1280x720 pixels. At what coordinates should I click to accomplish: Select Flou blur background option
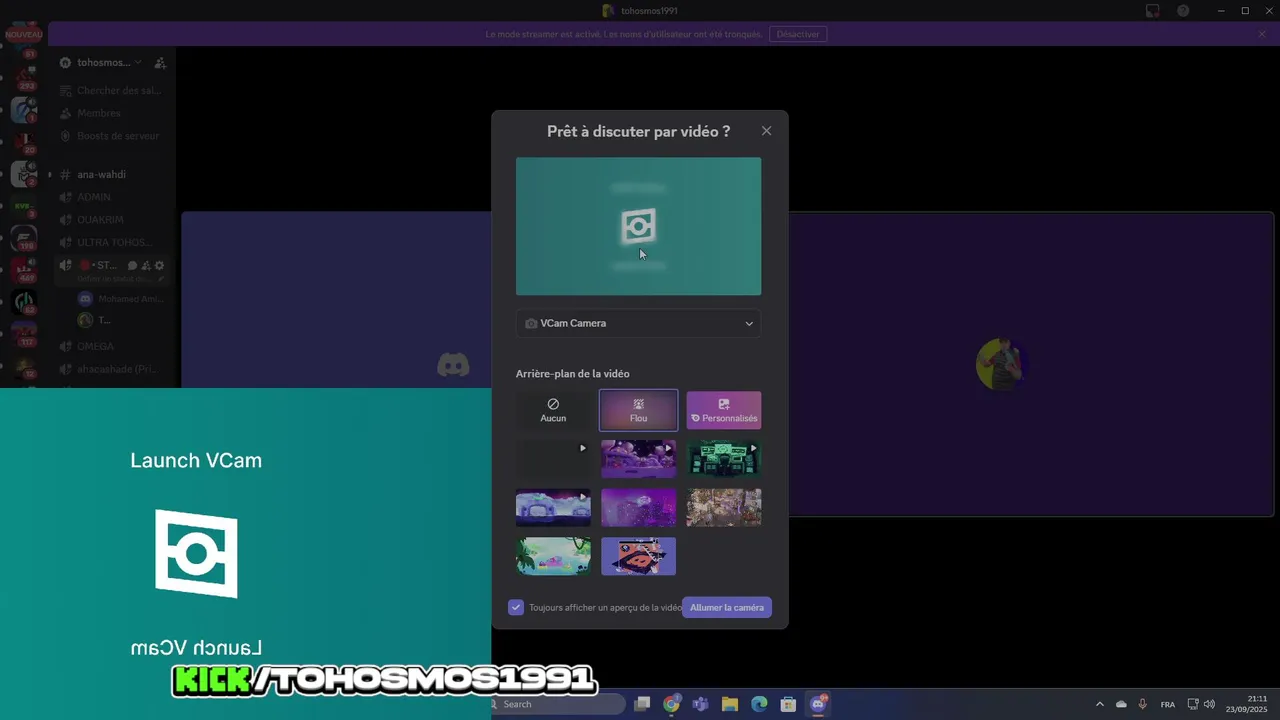638,410
